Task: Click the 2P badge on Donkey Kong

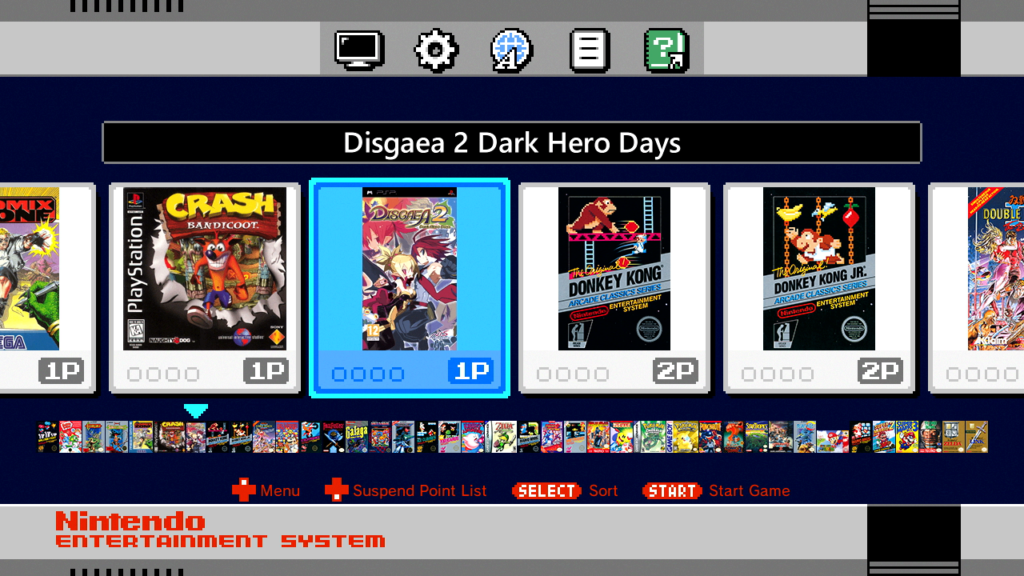Action: [x=675, y=372]
